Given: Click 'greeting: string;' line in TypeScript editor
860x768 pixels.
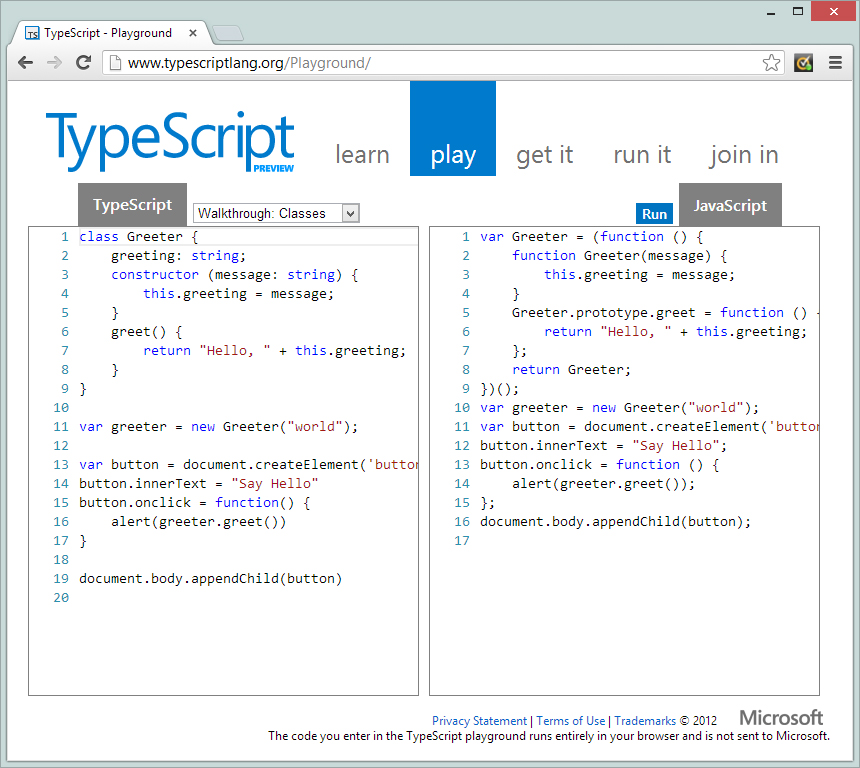Looking at the screenshot, I should 178,256.
